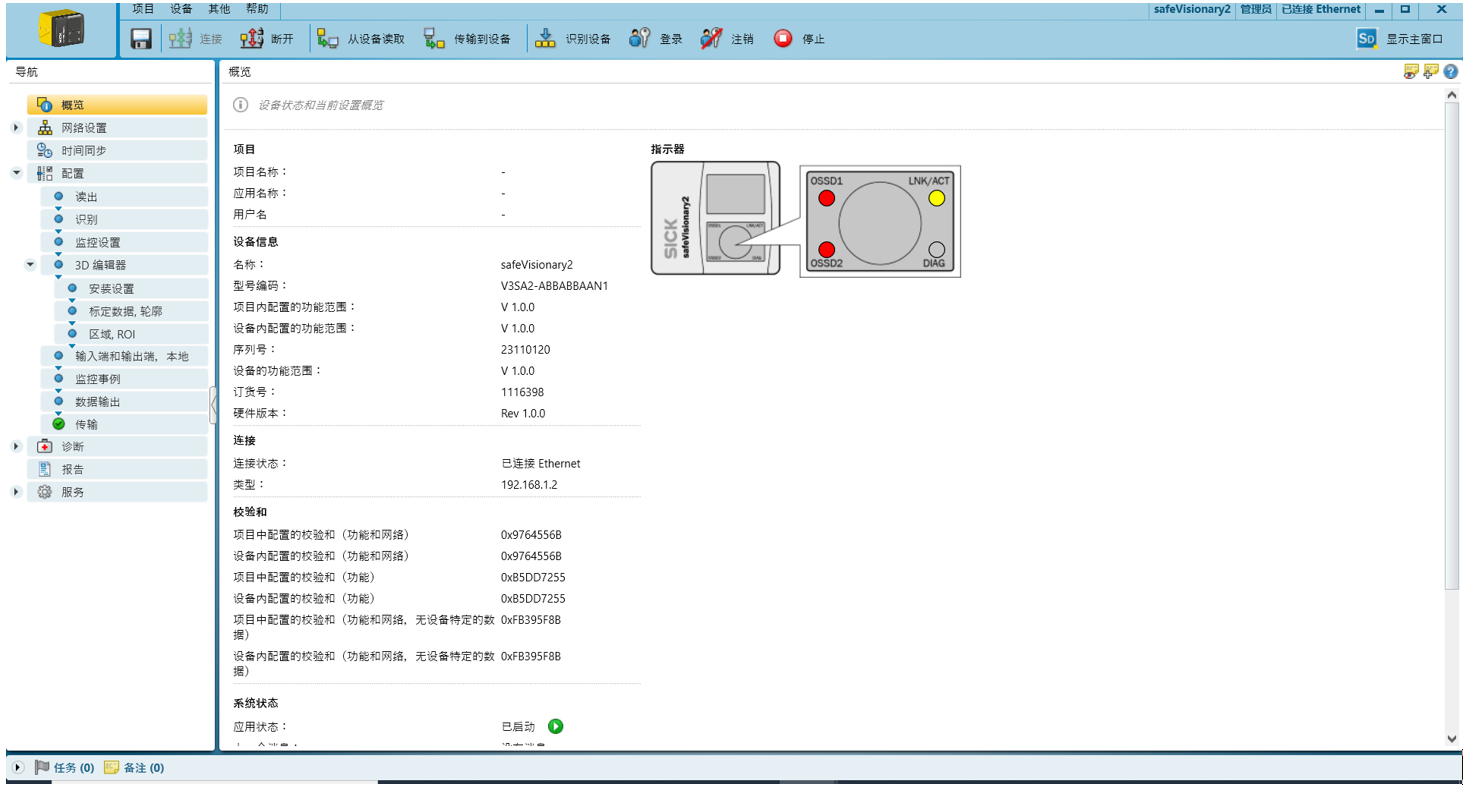This screenshot has height=789, width=1468.
Task: Click 传输到设备 transfer to device
Action: pos(467,39)
